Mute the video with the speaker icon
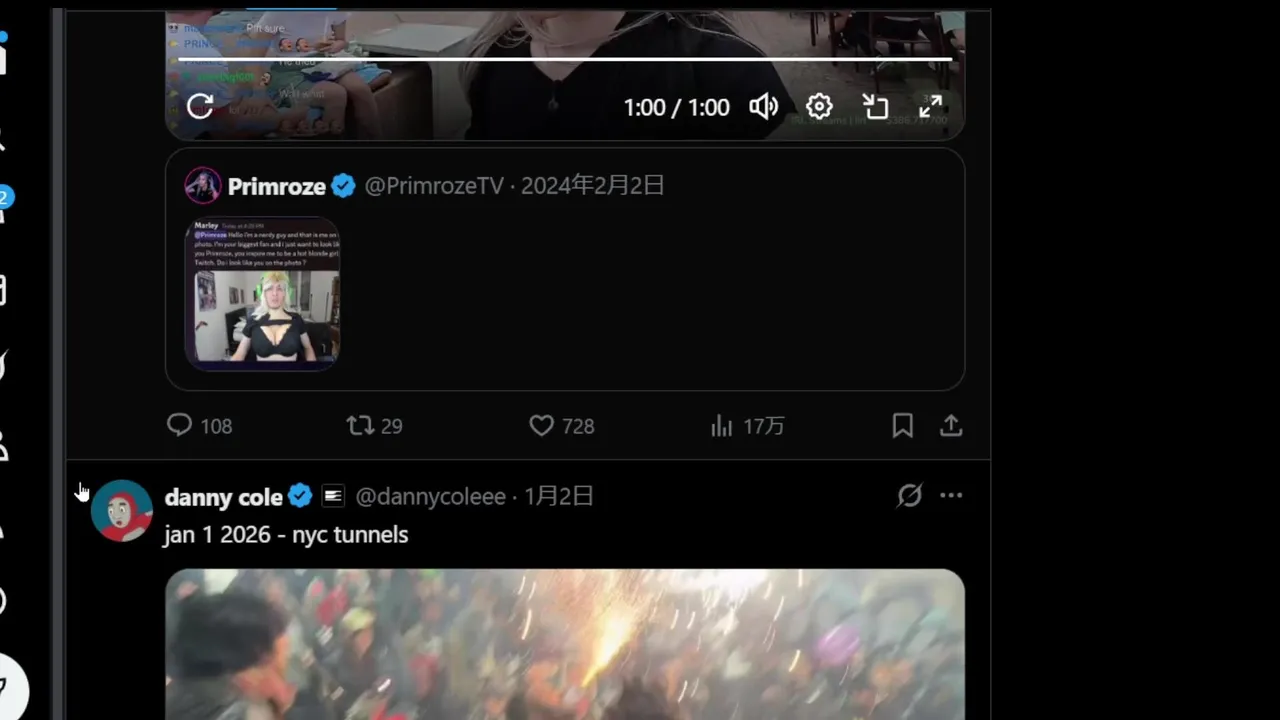The width and height of the screenshot is (1280, 720). coord(764,107)
